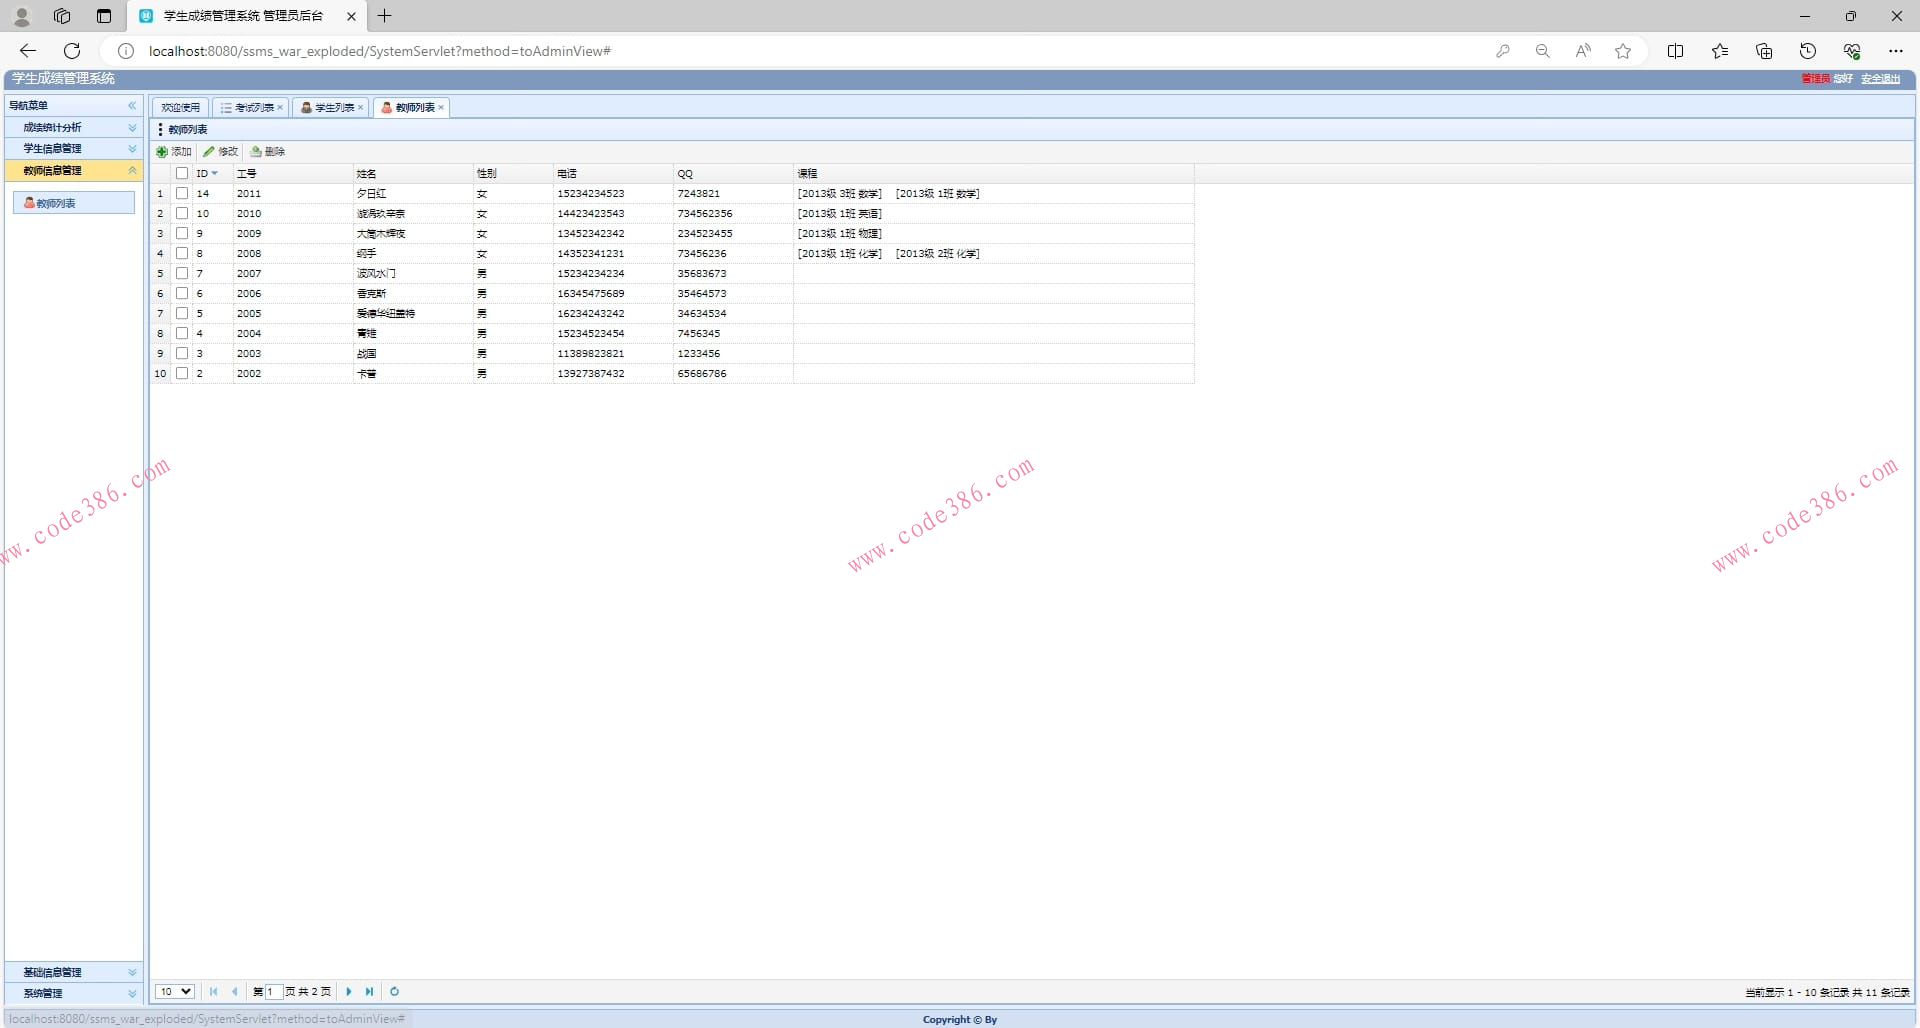Check the row for teacher 2010
This screenshot has height=1028, width=1920.
(182, 214)
